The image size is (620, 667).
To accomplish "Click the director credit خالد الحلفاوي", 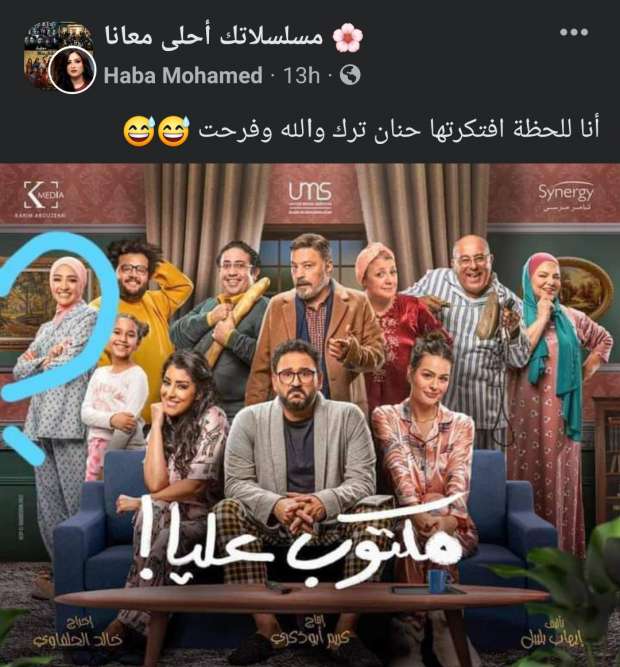I will 77,634.
